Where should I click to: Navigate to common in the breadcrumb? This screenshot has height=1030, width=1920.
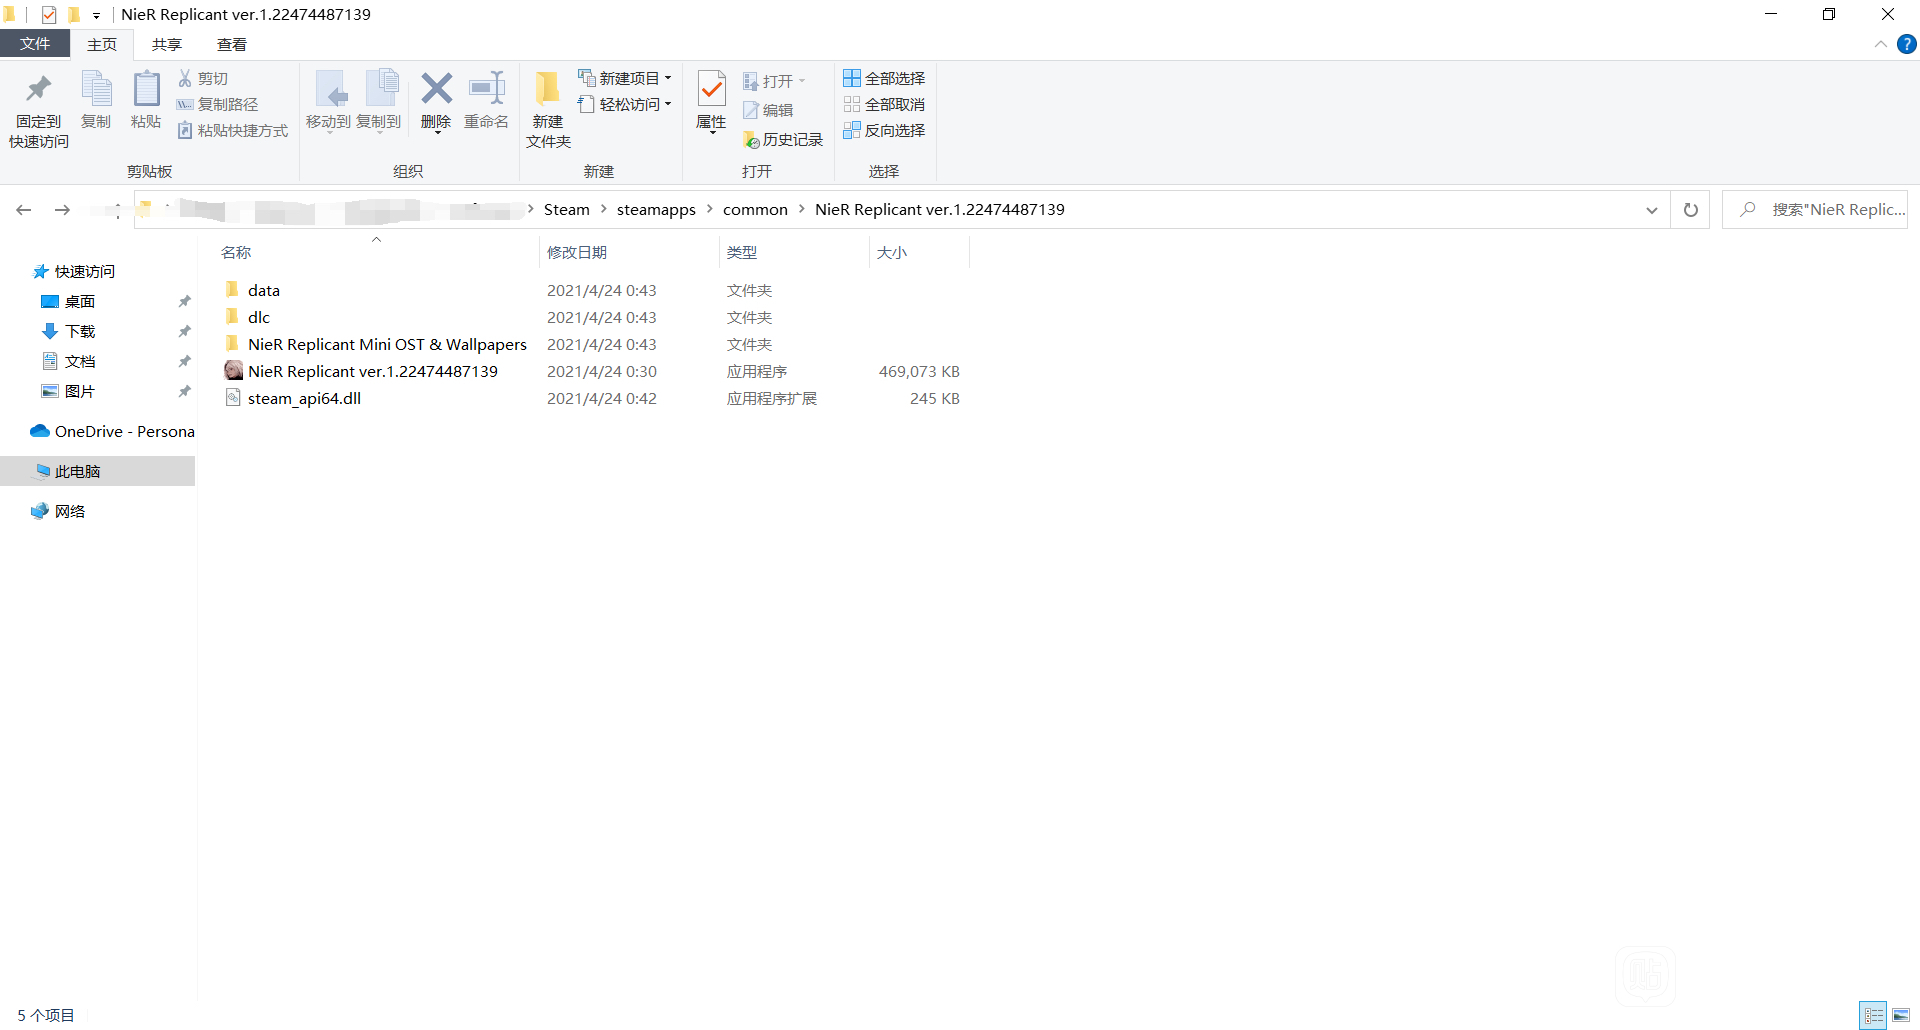pyautogui.click(x=755, y=210)
